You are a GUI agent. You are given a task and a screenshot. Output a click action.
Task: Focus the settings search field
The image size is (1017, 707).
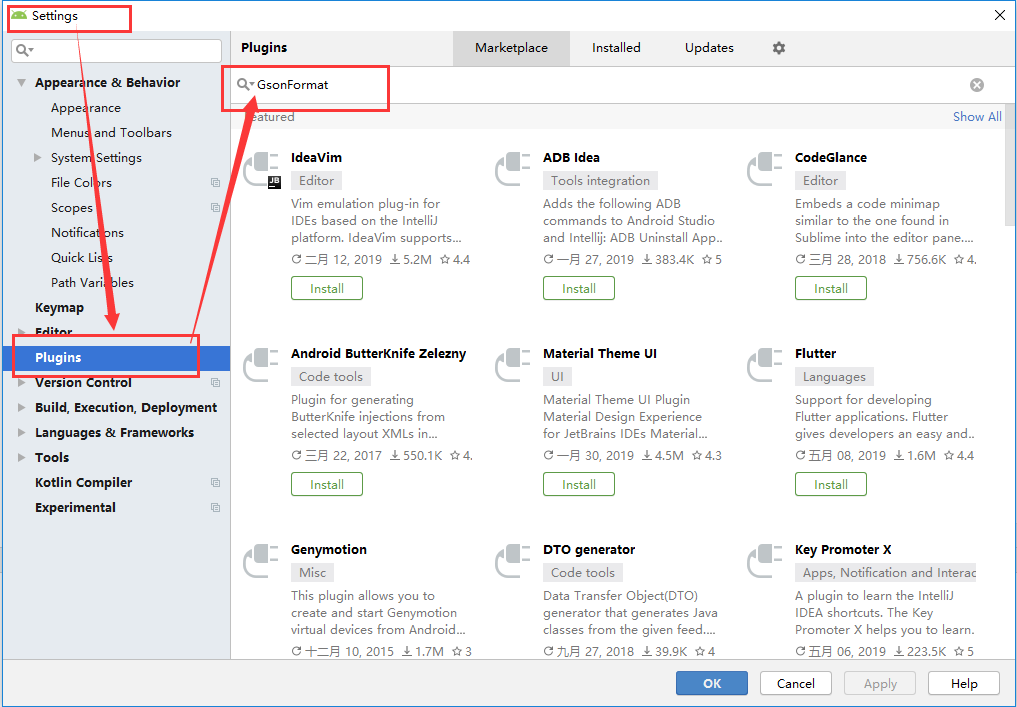click(117, 51)
